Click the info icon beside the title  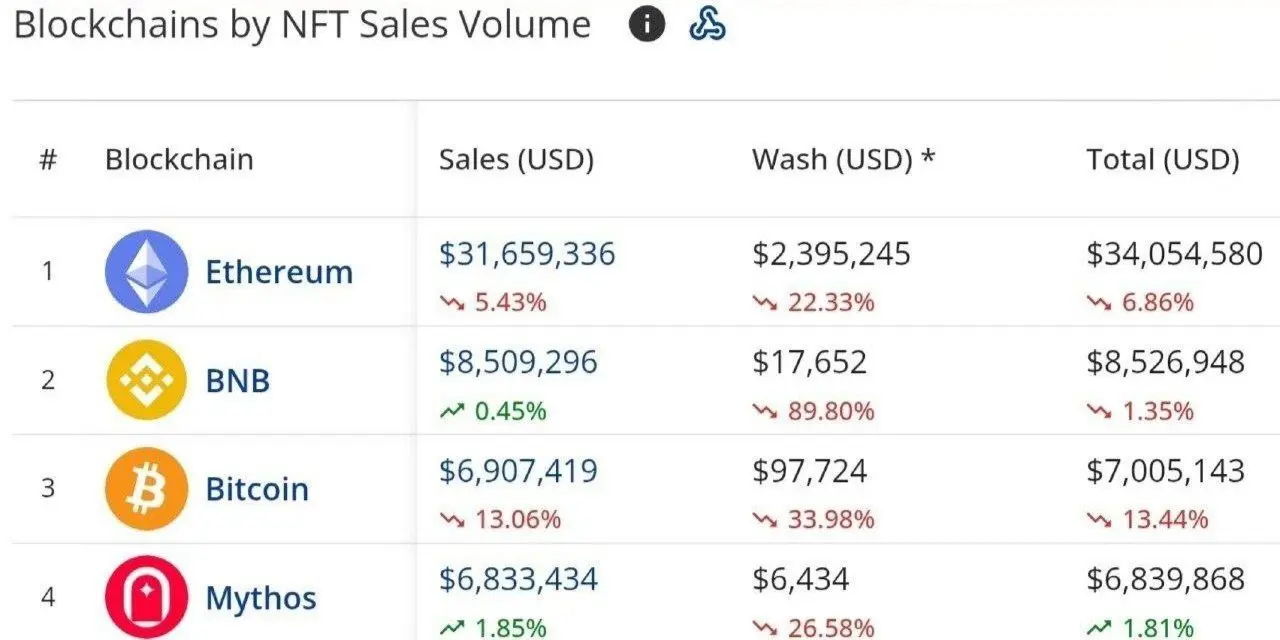pos(647,25)
